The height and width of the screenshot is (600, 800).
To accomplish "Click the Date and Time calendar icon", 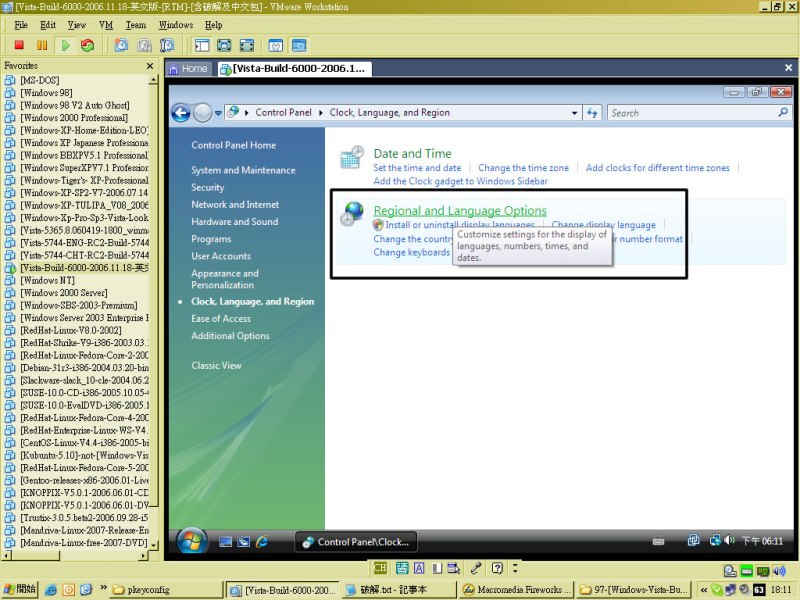I will tap(353, 157).
